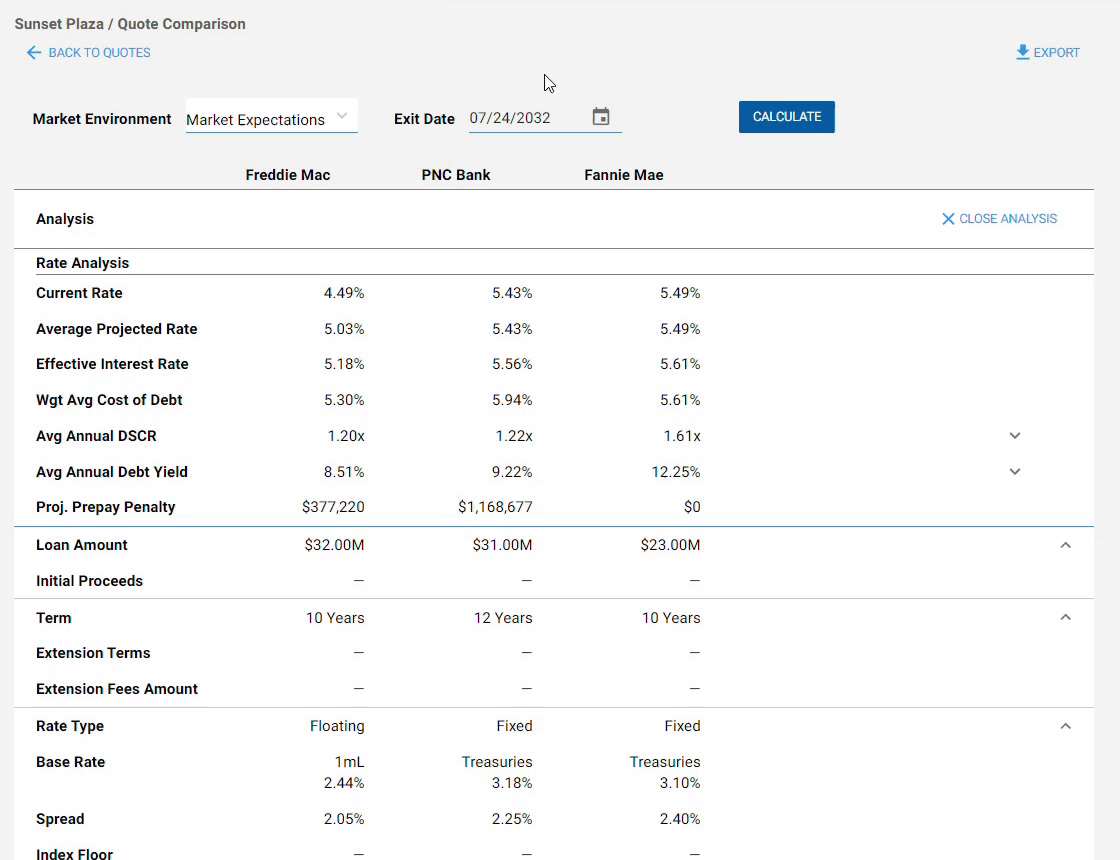Expand the Avg Annual Debt Yield row
1120x860 pixels.
tap(1014, 471)
